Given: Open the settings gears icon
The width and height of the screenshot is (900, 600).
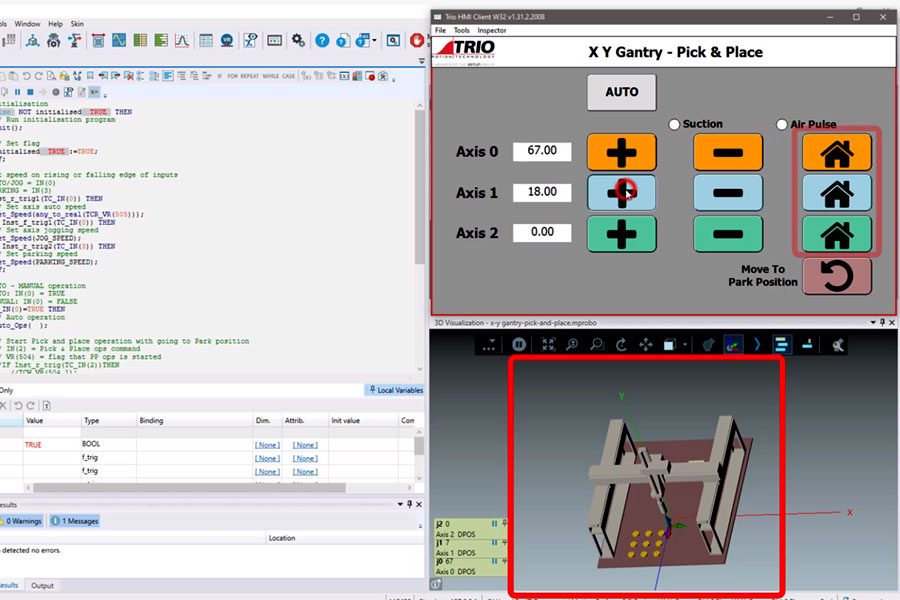Looking at the screenshot, I should coord(298,40).
